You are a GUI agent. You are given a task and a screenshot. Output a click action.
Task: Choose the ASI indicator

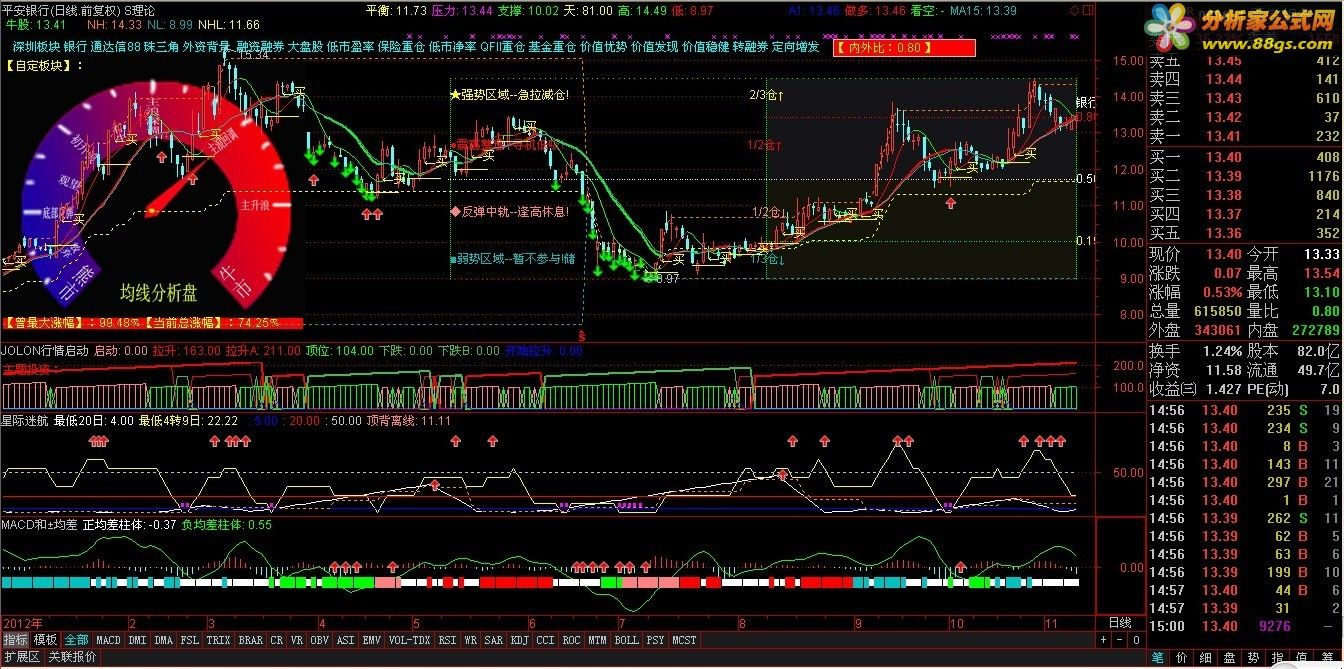click(346, 640)
